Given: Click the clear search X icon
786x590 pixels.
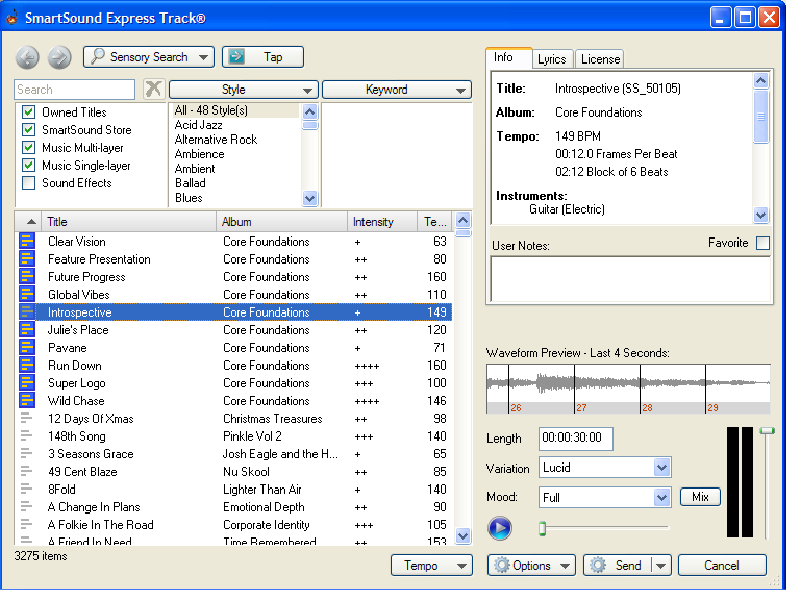Looking at the screenshot, I should [x=153, y=89].
